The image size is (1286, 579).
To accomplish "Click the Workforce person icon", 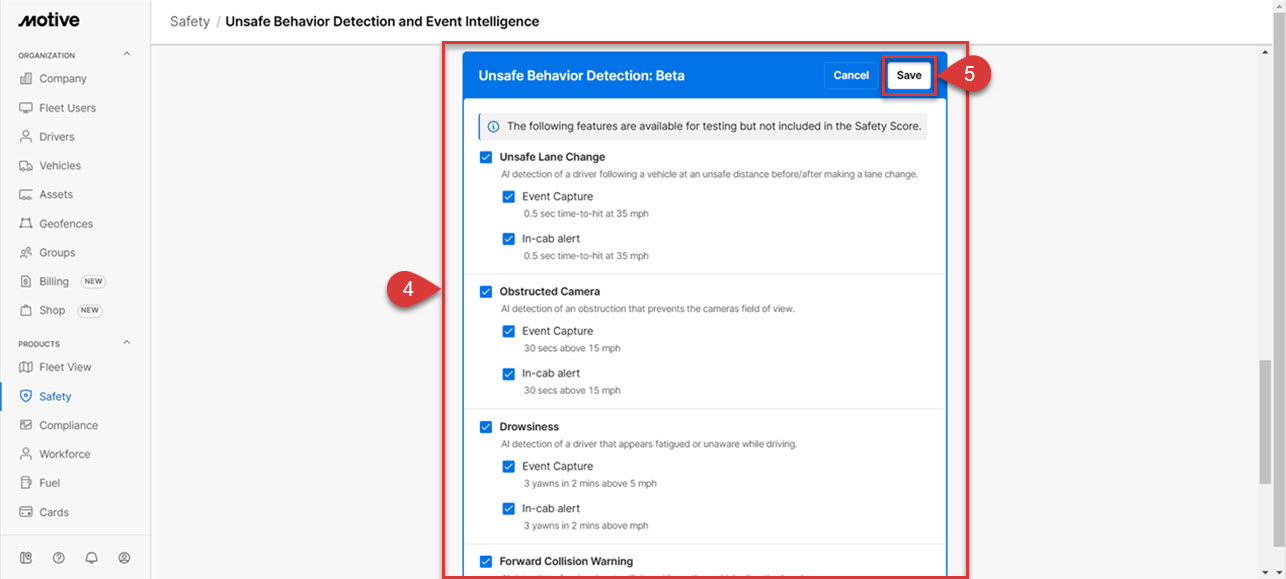I will tap(26, 454).
